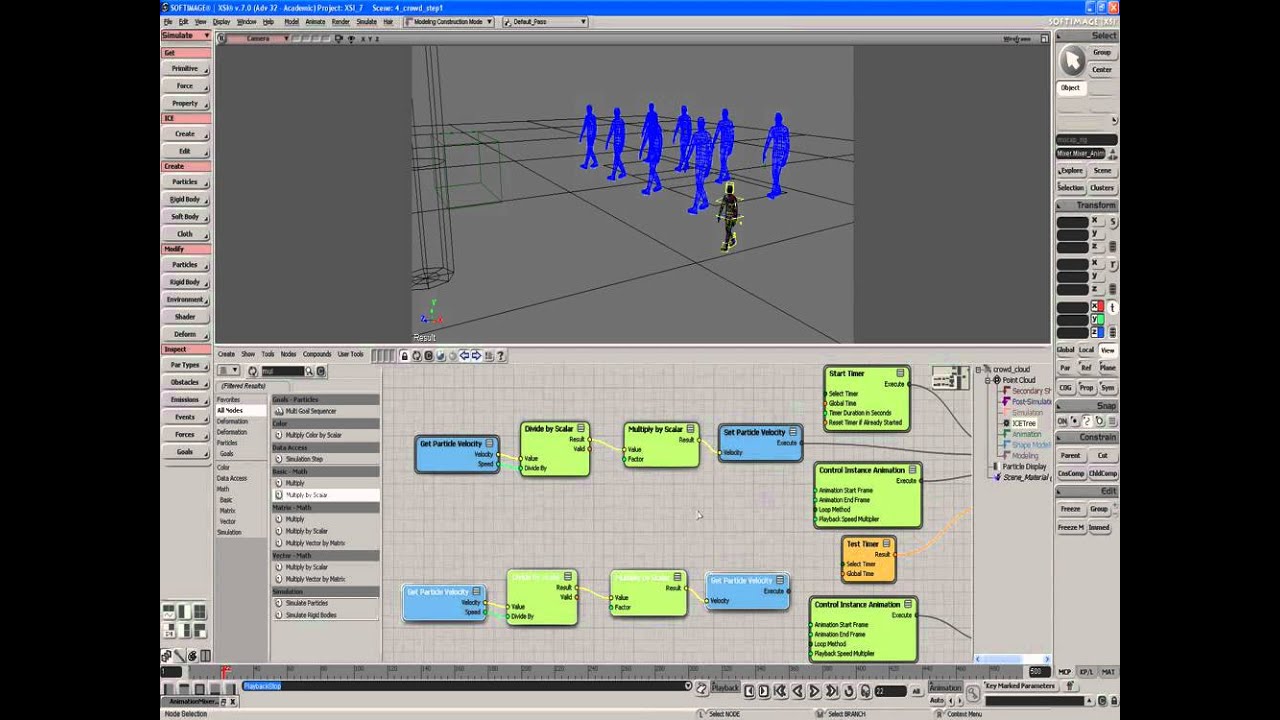Image resolution: width=1280 pixels, height=720 pixels.
Task: Activate the red X axis toggle
Action: point(1097,306)
